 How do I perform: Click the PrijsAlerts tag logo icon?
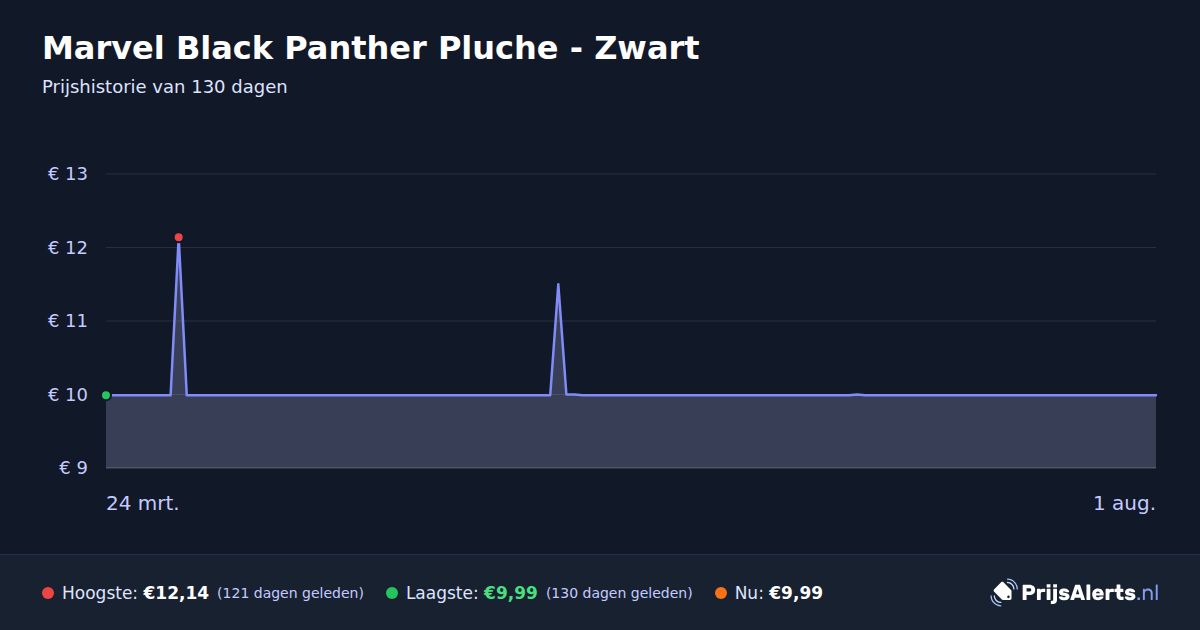(1003, 592)
